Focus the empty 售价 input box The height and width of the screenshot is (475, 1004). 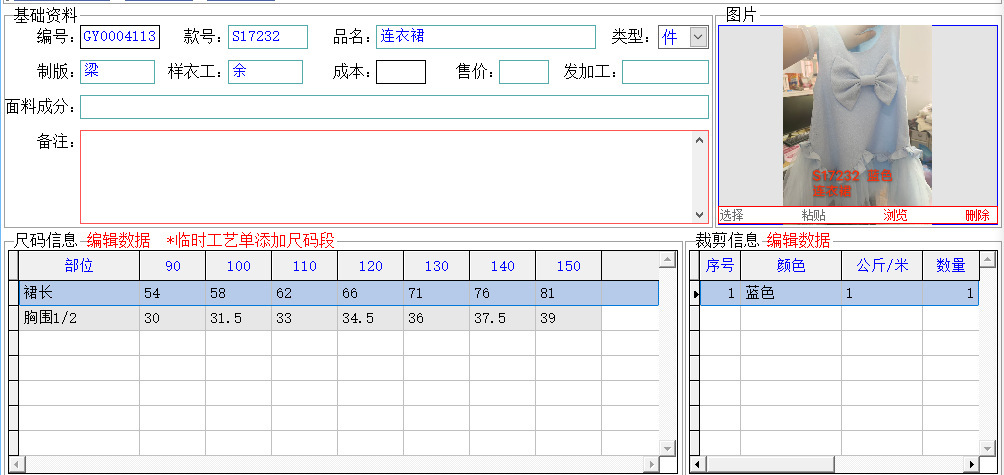tap(524, 72)
